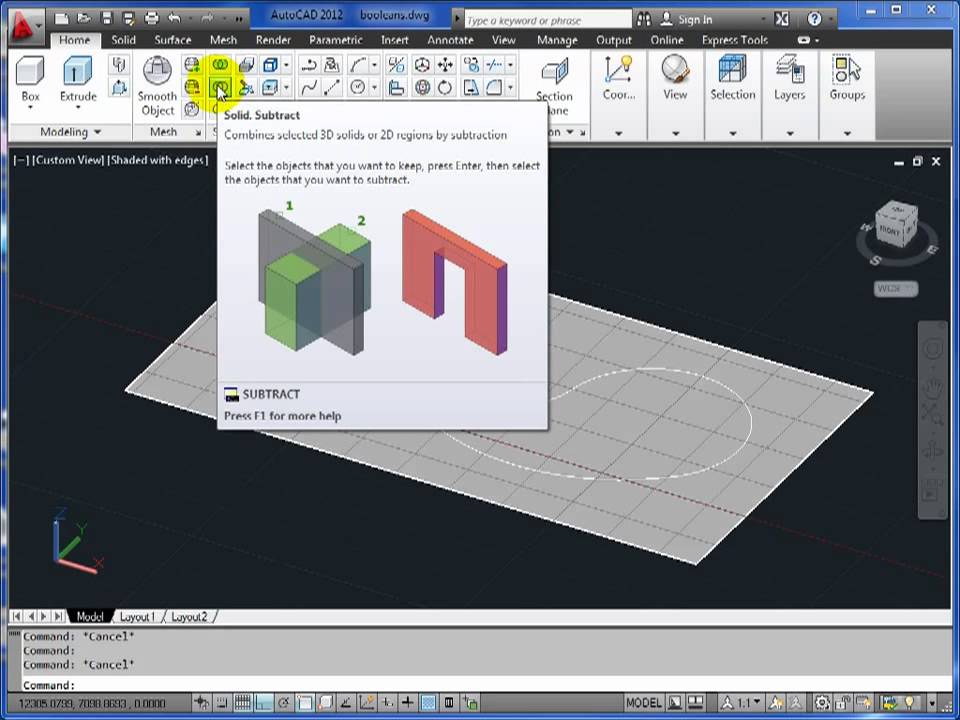
Task: Click the Fillet modify icon
Action: click(x=493, y=88)
